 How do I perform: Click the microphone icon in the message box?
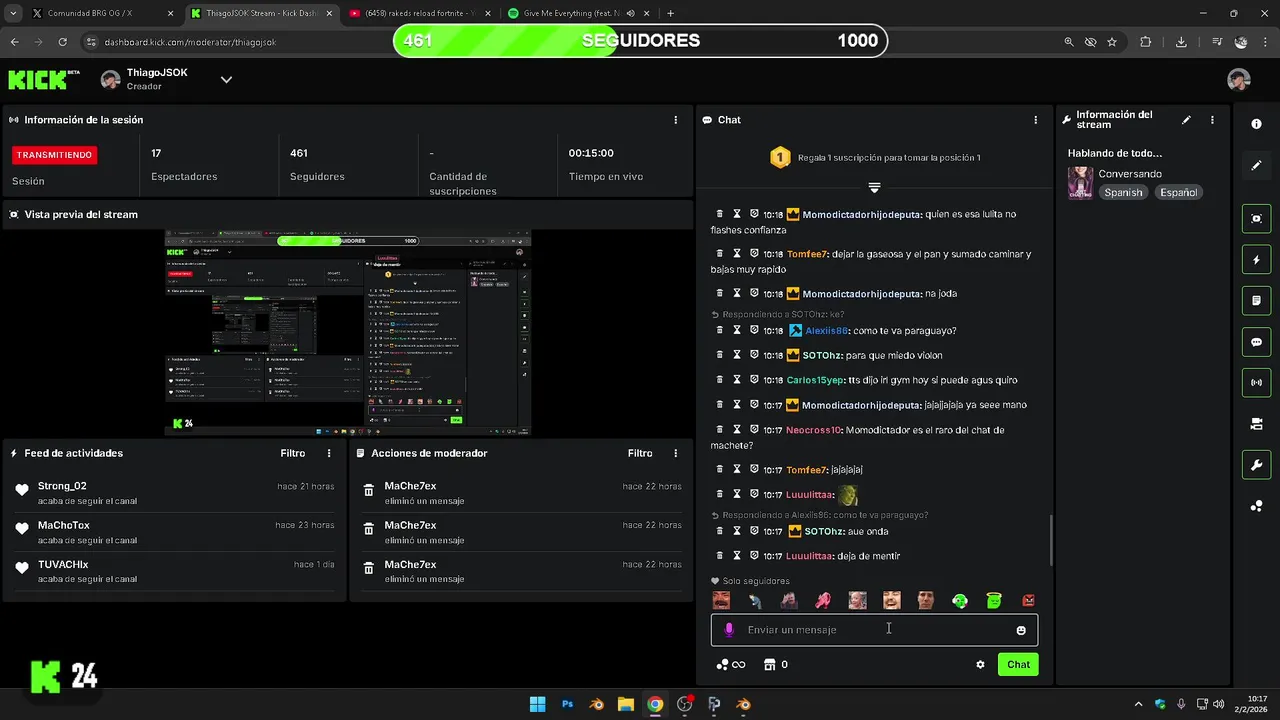pos(729,630)
